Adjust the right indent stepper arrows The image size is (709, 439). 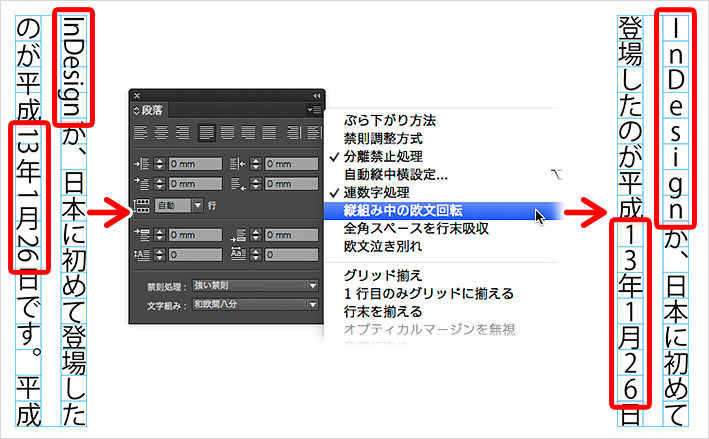255,163
